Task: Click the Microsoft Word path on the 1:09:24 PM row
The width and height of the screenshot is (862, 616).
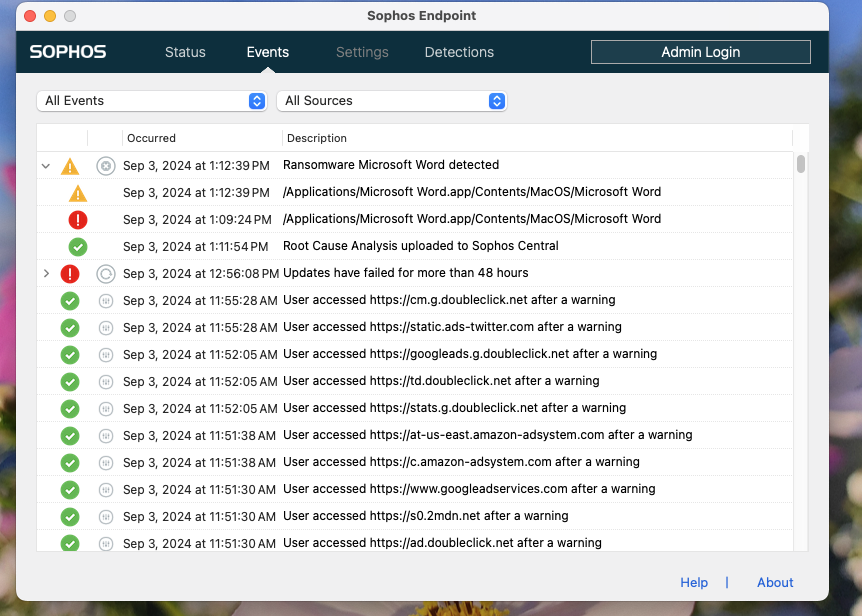Action: point(472,219)
